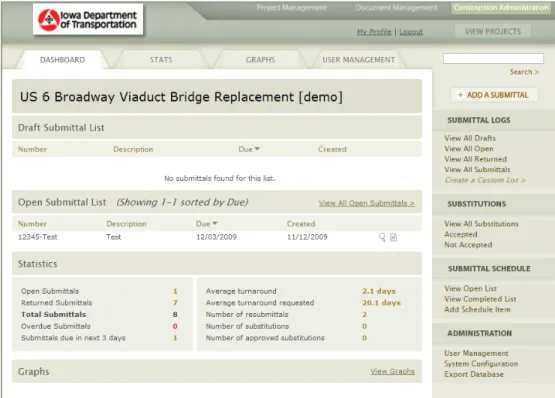Select the 12345-Test submittal number
Viewport: 555px width, 398px height.
click(38, 237)
